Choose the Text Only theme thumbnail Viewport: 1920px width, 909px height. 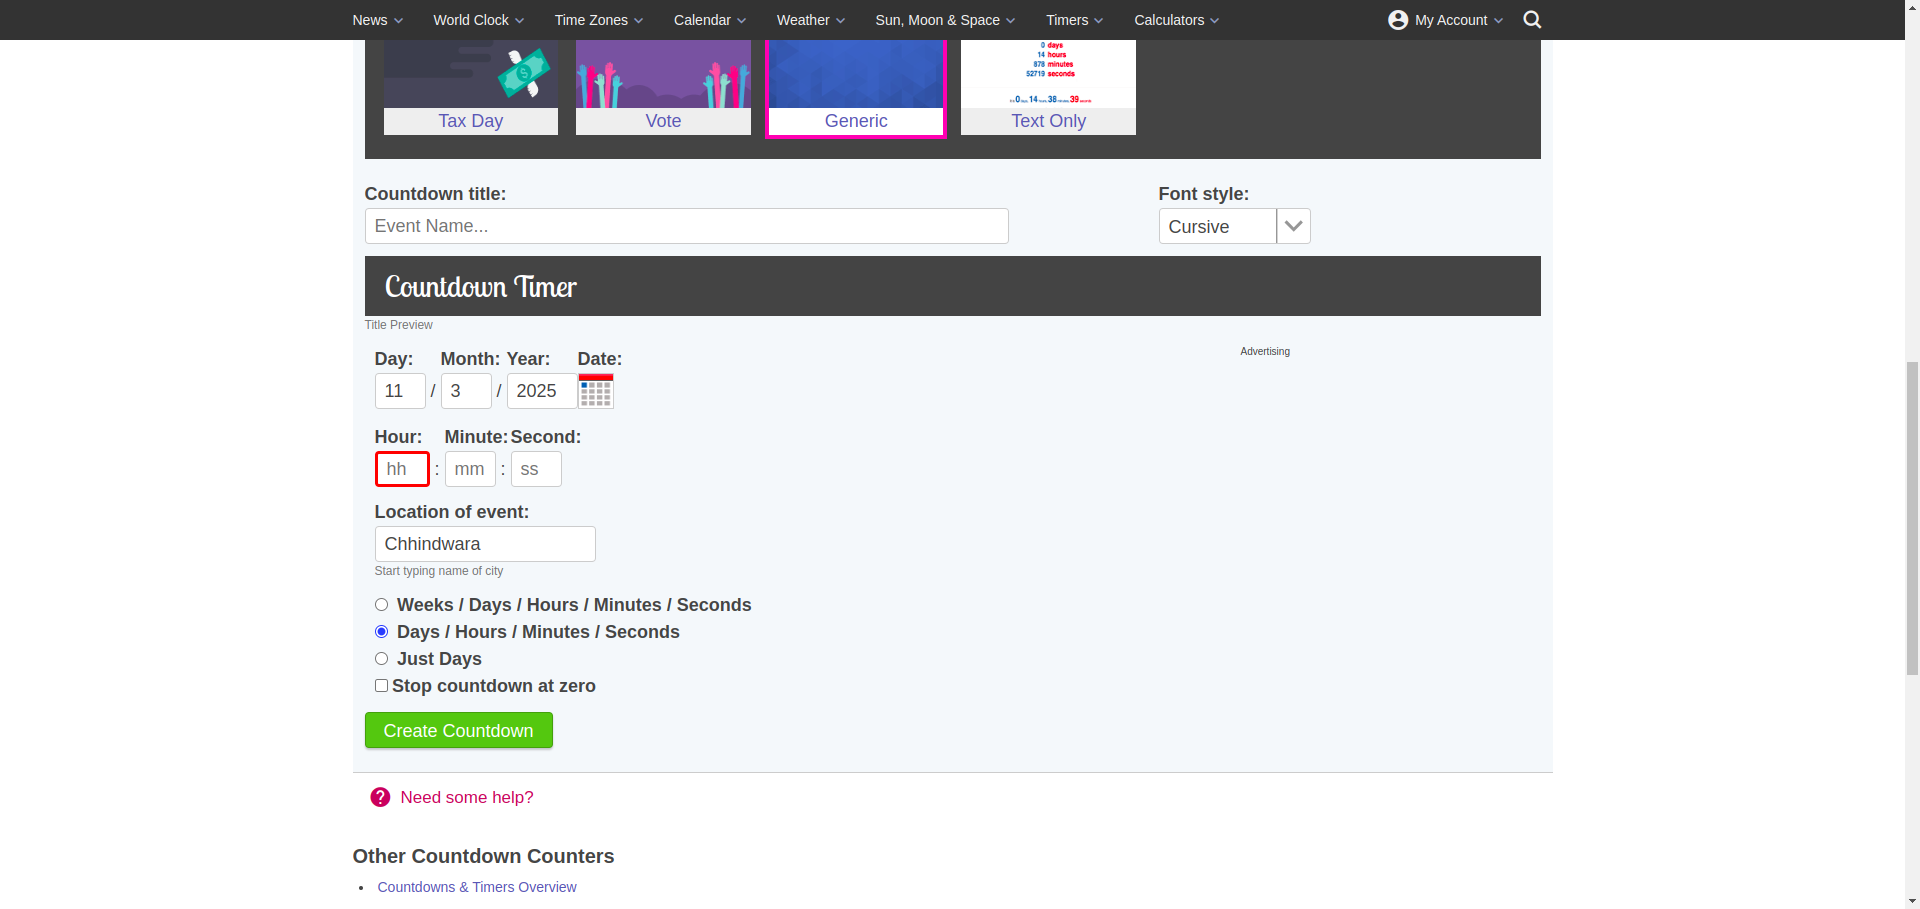(1048, 87)
